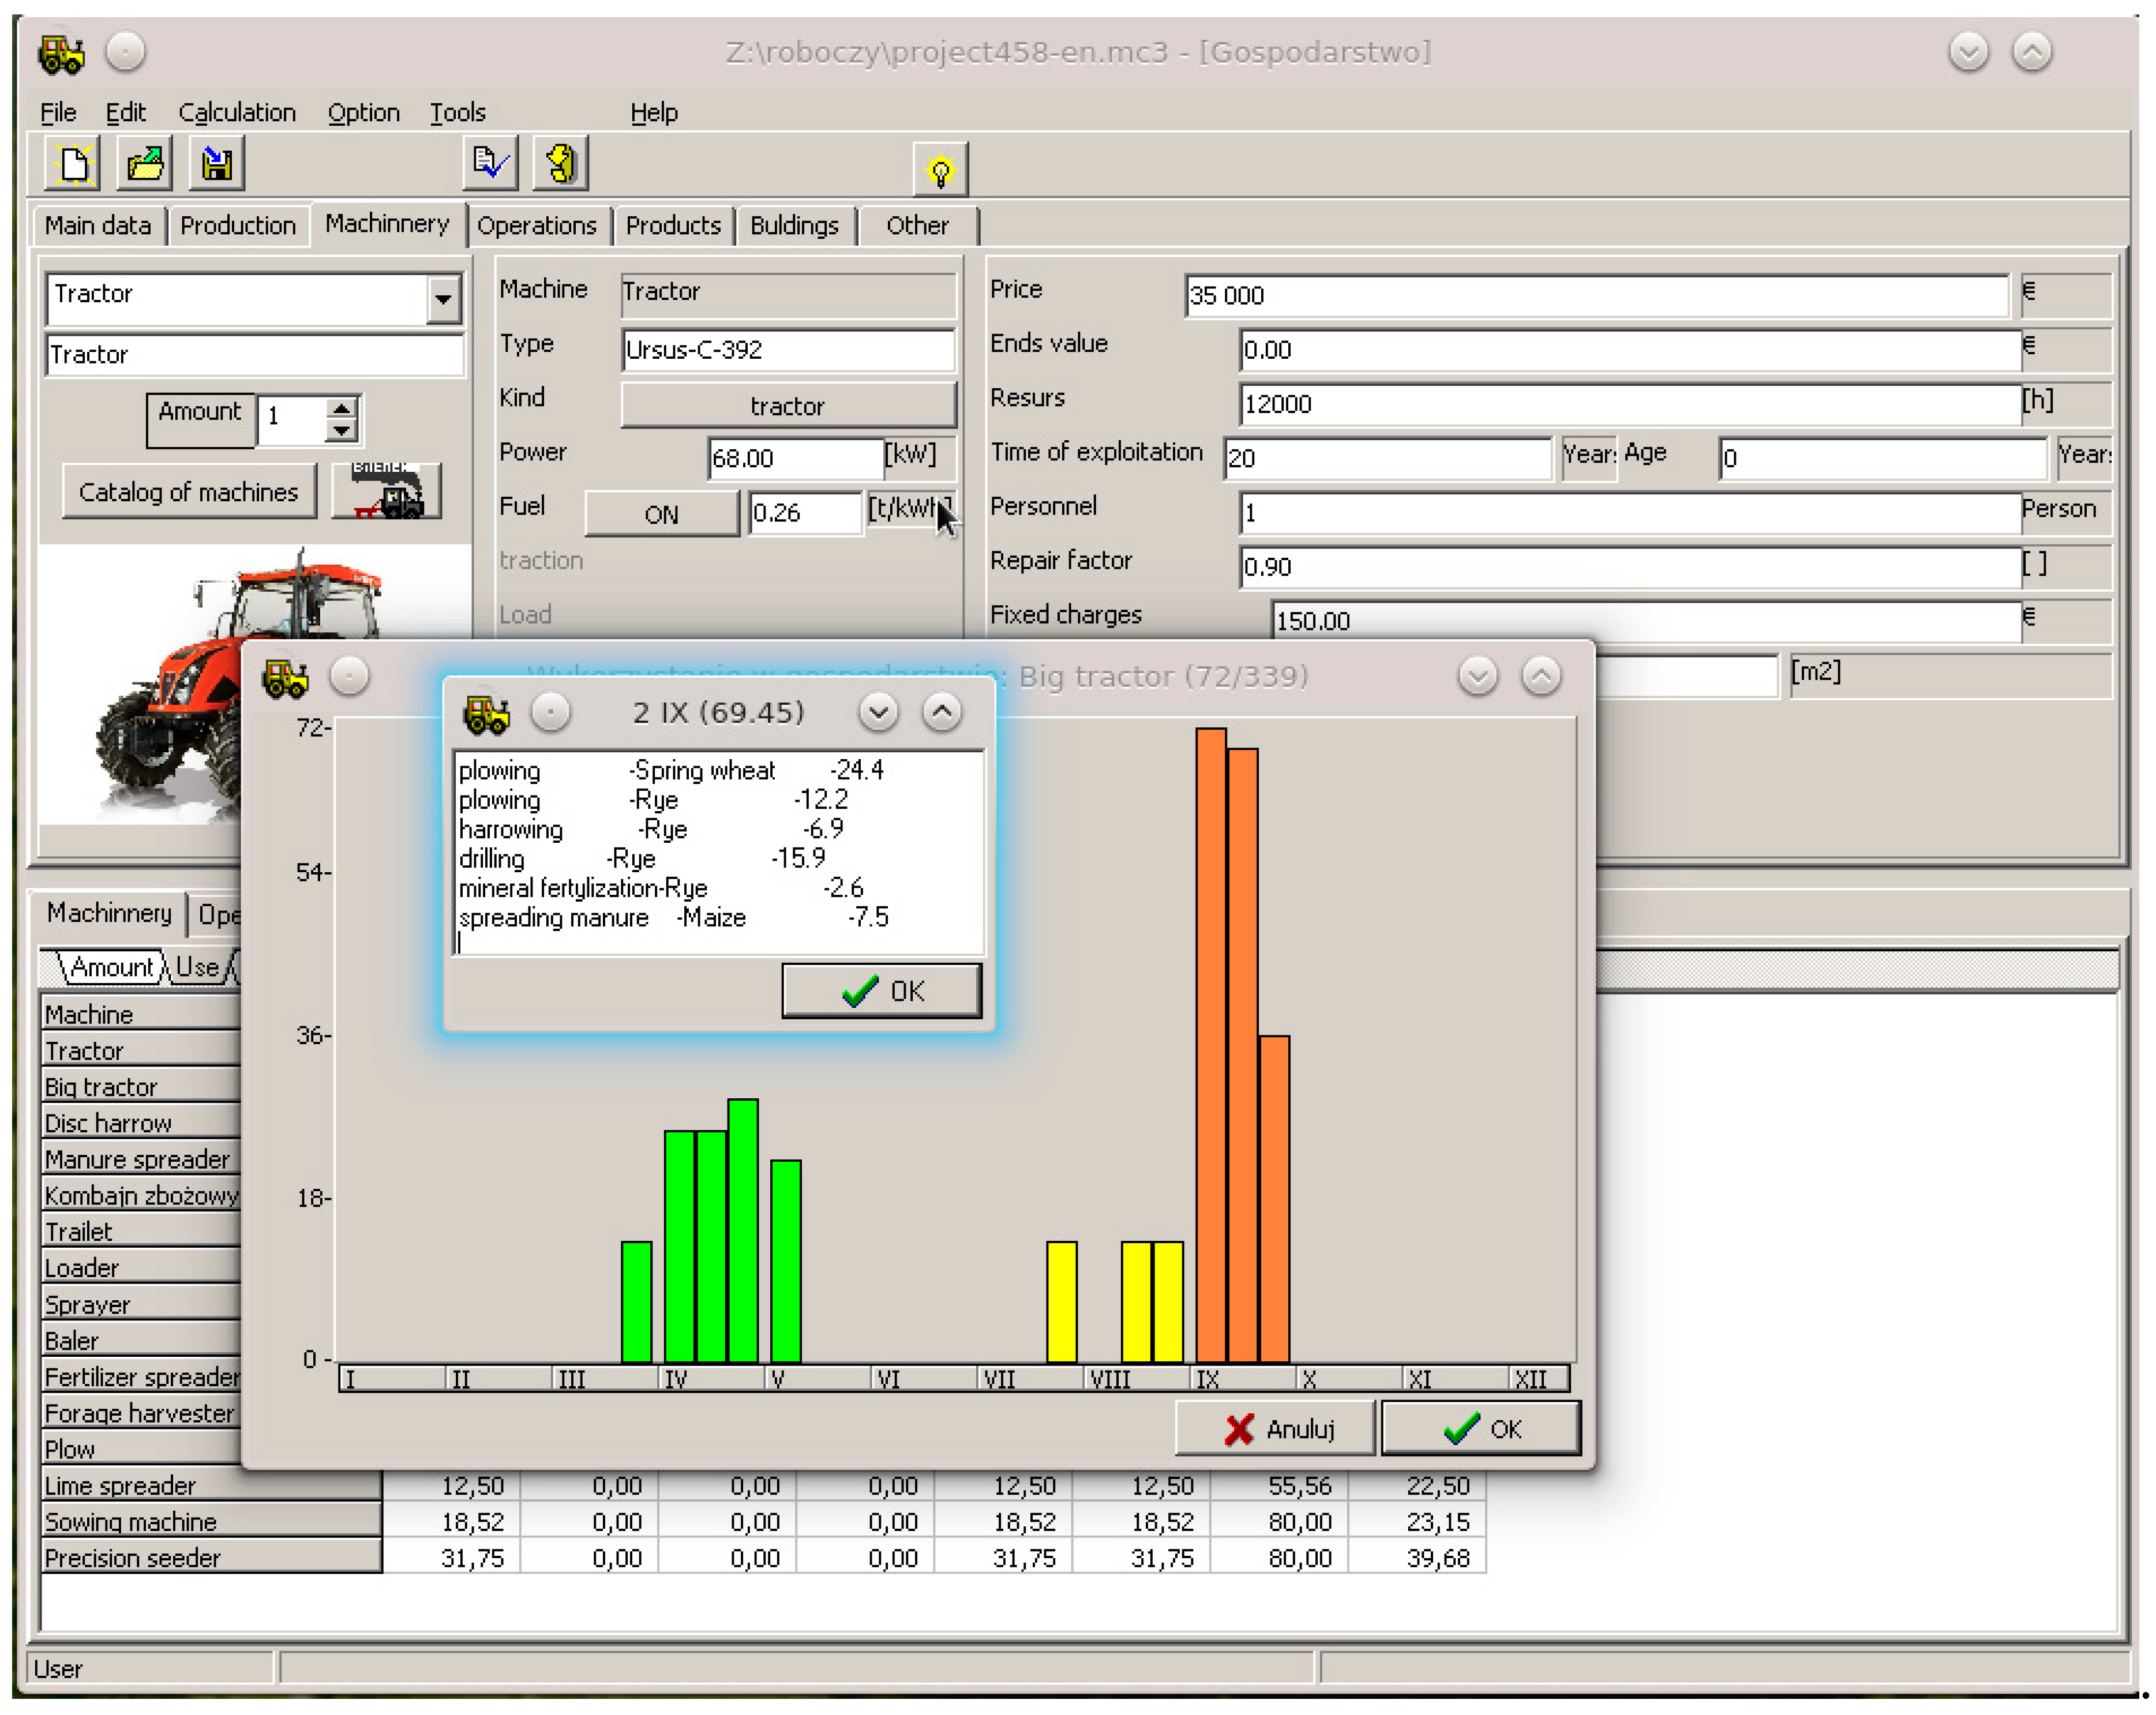This screenshot has height=1715, width=2156.
Task: Open a project via the folder icon
Action: tap(145, 164)
